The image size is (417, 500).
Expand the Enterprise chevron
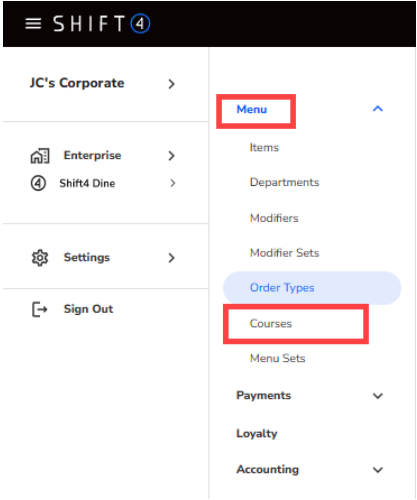pyautogui.click(x=171, y=156)
